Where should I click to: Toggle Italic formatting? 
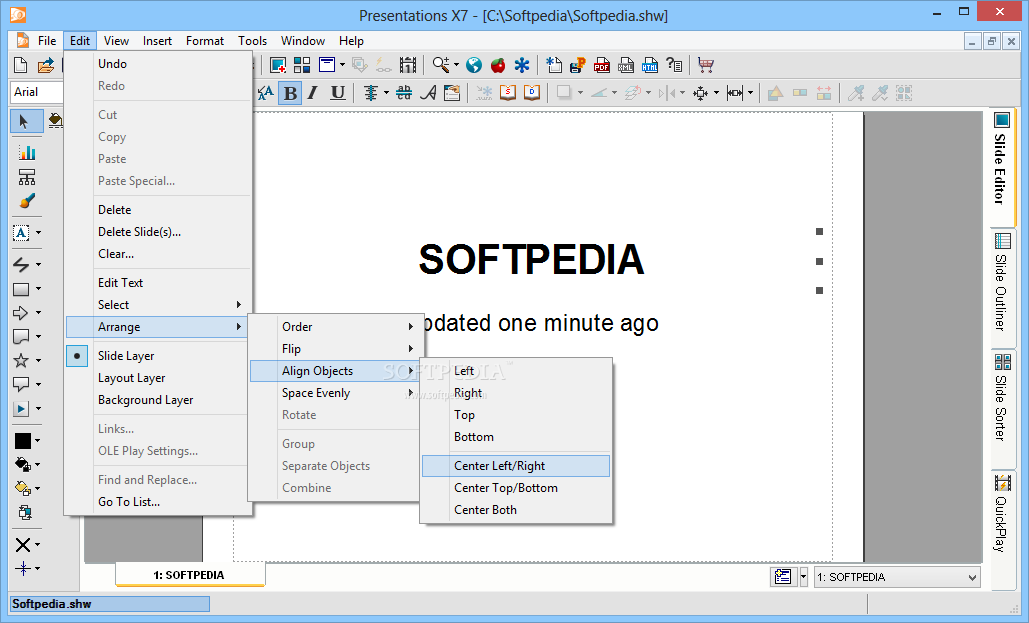pos(313,93)
